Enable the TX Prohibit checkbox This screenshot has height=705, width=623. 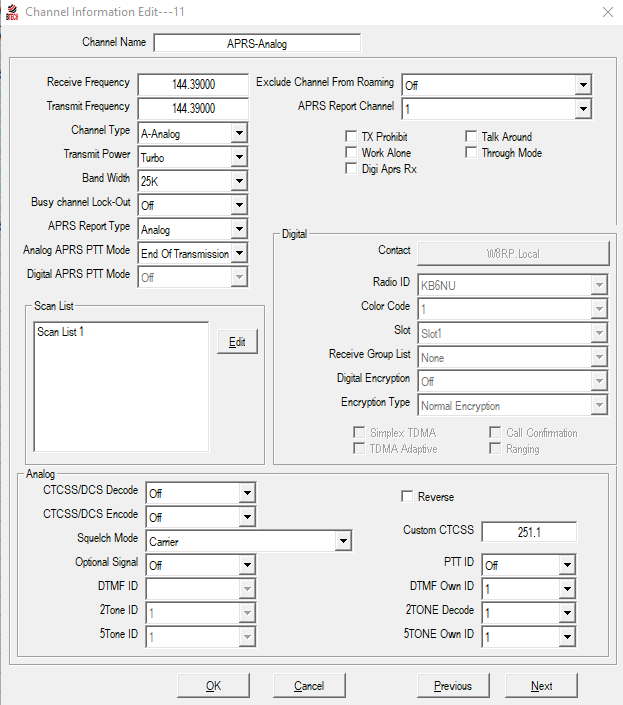click(351, 137)
